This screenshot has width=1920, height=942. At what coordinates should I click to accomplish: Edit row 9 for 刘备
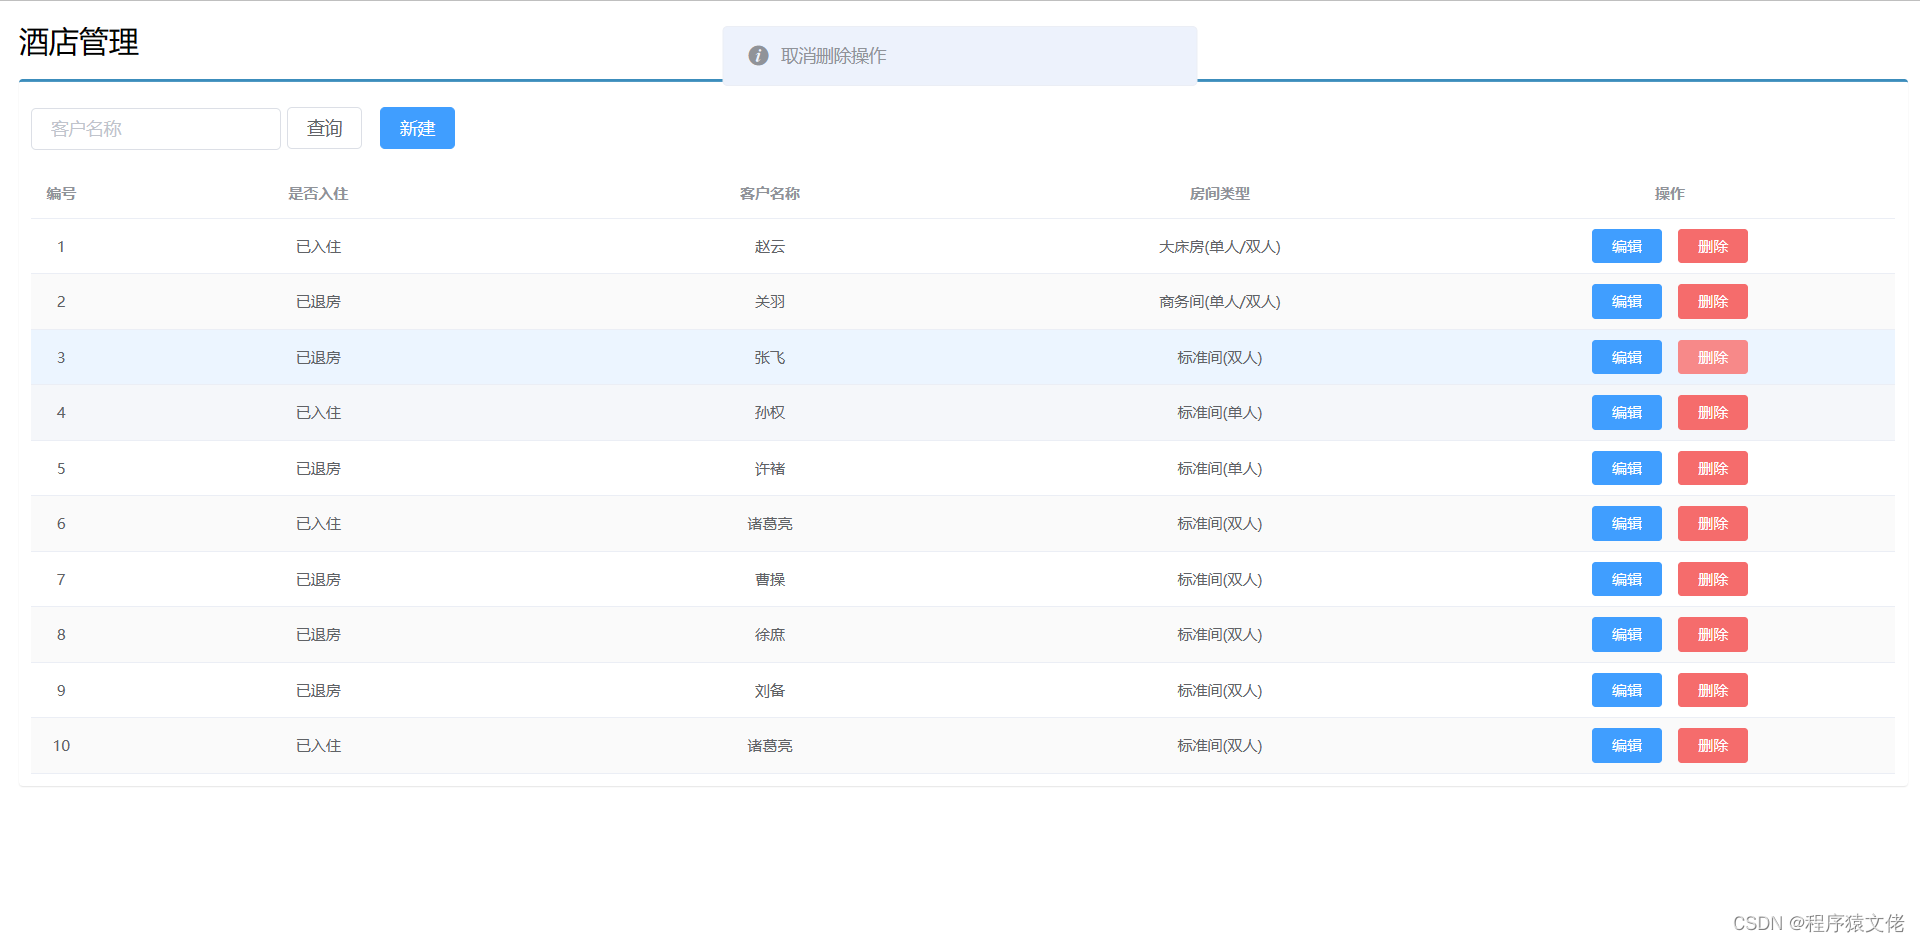click(x=1626, y=690)
